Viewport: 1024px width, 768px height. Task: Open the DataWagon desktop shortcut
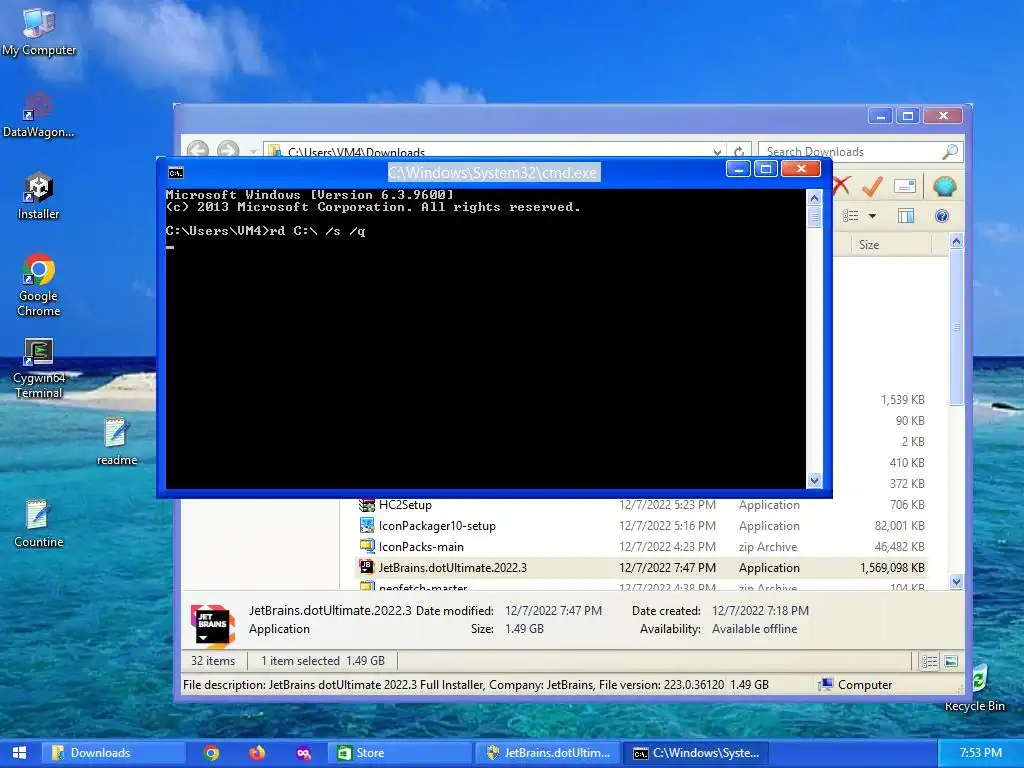point(39,115)
